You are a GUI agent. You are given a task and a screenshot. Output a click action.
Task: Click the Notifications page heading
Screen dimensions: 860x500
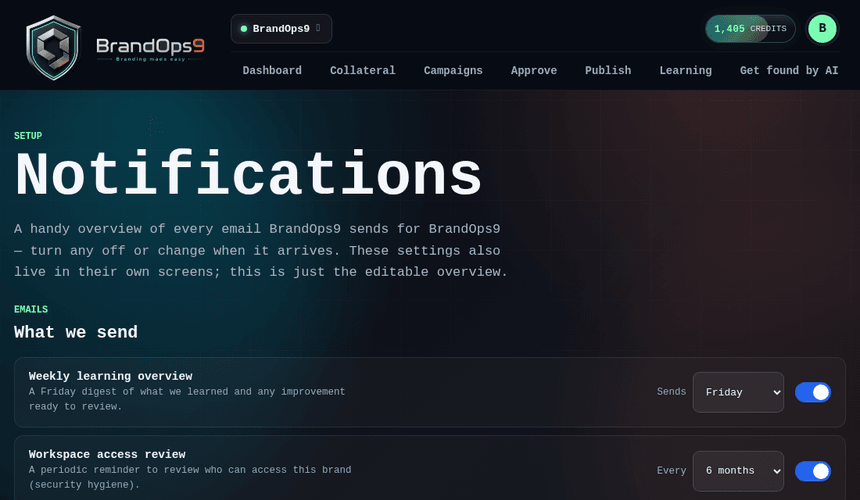click(248, 174)
